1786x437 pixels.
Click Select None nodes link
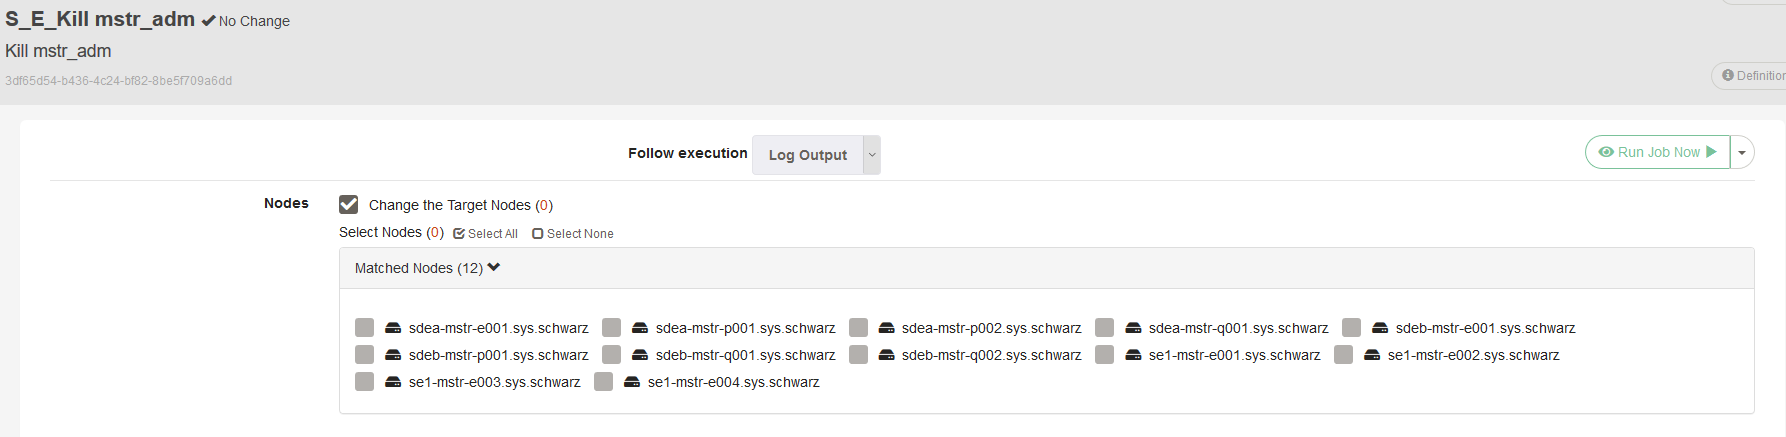pyautogui.click(x=573, y=233)
